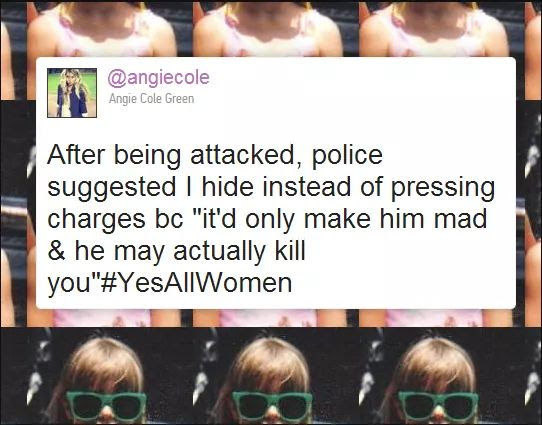The image size is (542, 425).
Task: Click the rightmost green sunglasses in the background
Action: [438, 406]
